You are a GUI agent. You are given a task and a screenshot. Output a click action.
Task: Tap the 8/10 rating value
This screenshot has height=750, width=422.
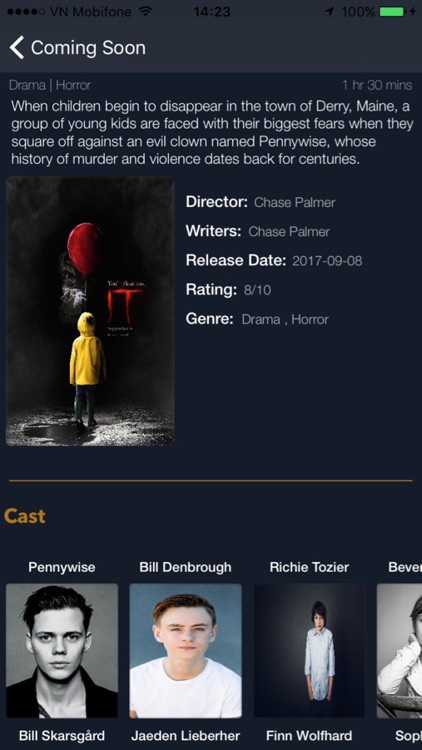coord(257,290)
